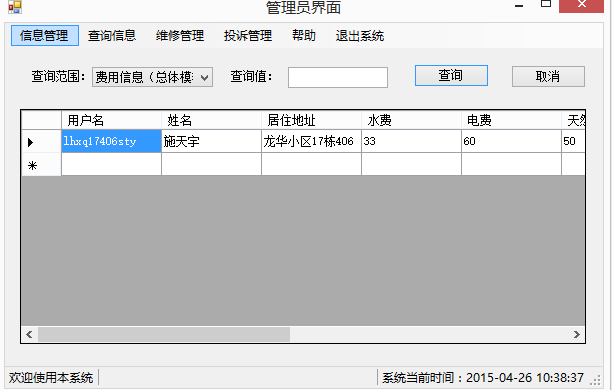Select the cell with value 50
The height and width of the screenshot is (390, 612).
tap(573, 141)
